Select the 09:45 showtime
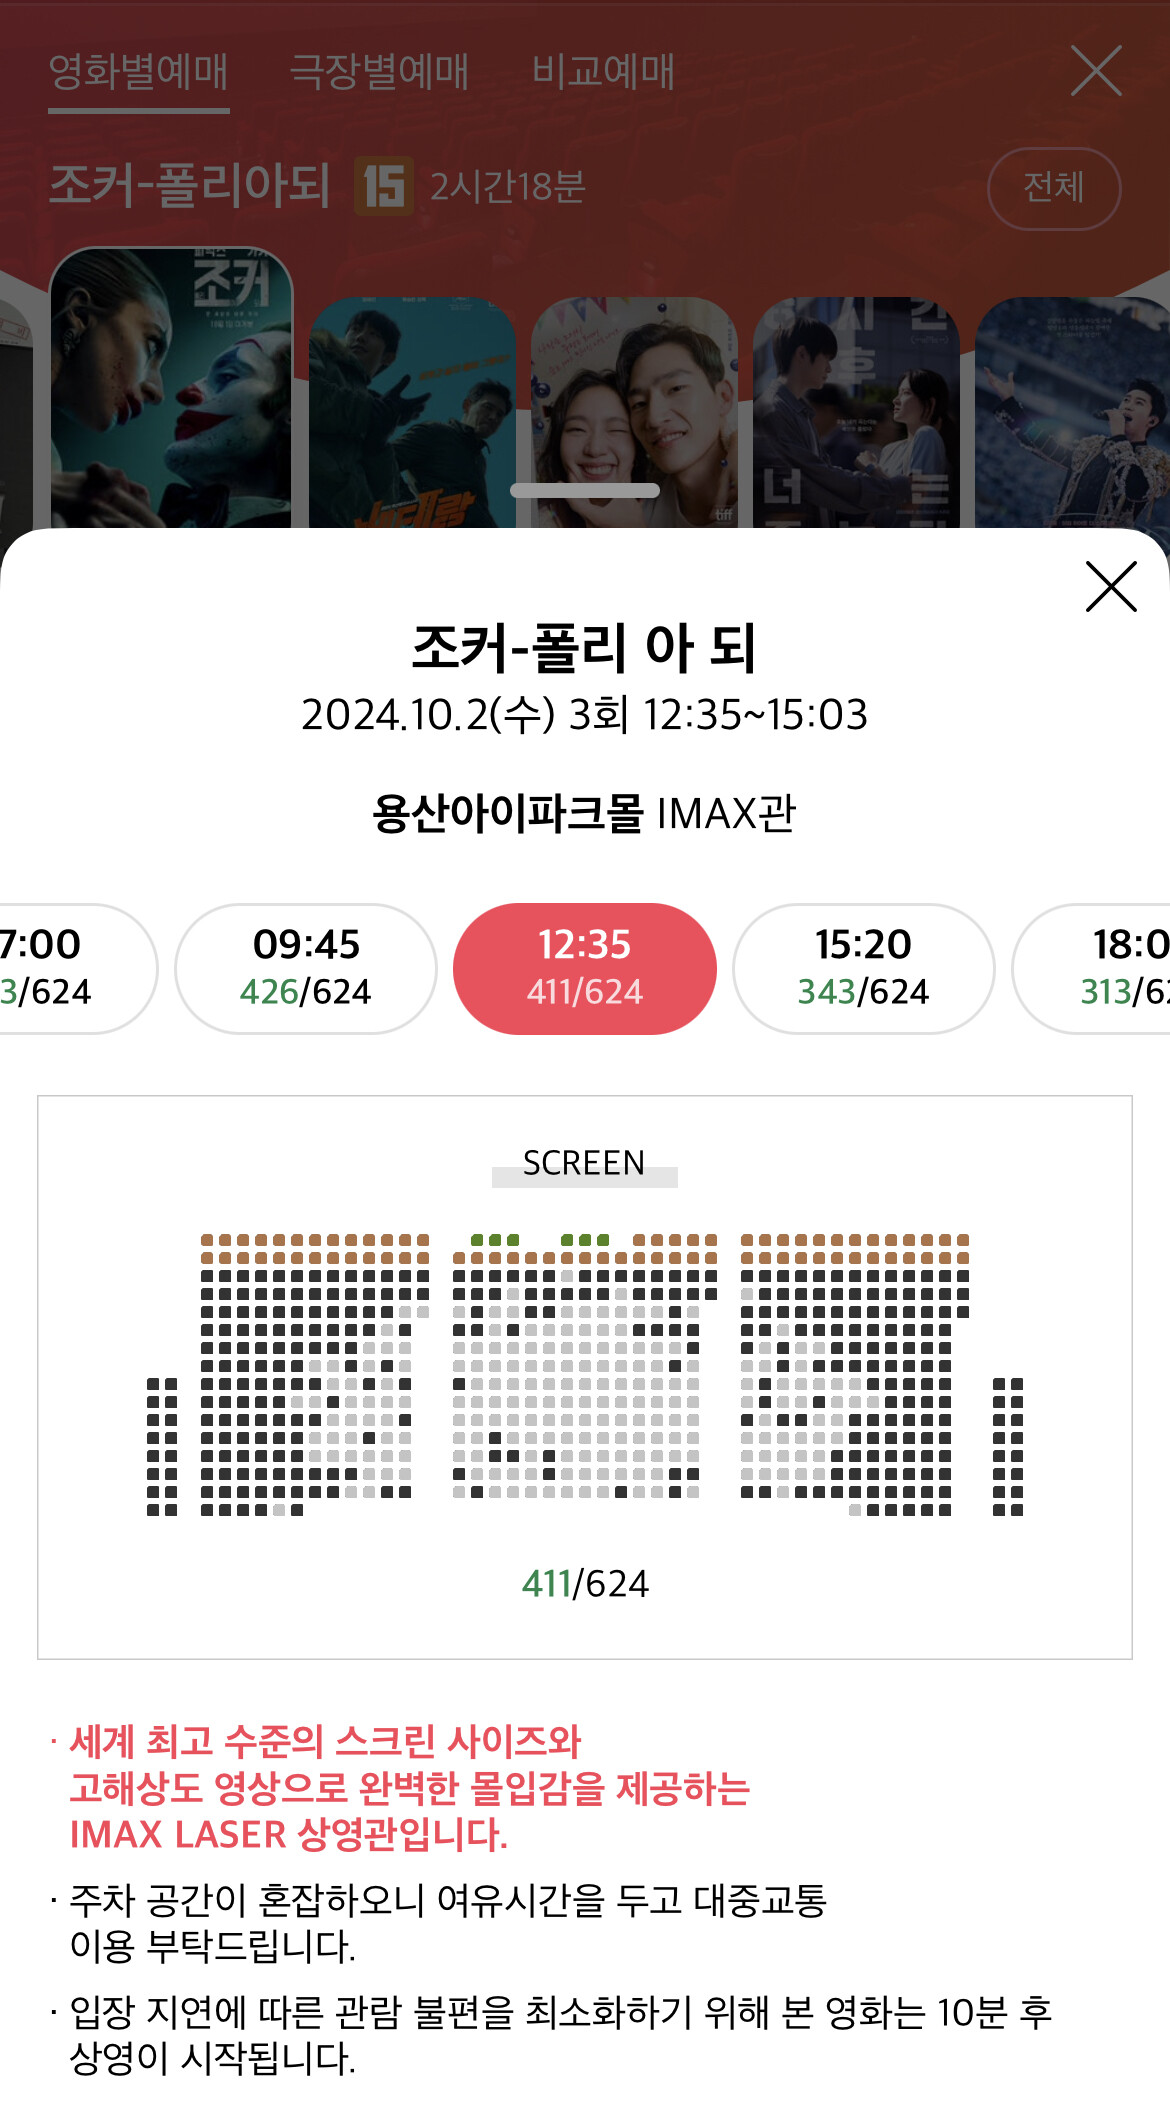Viewport: 1170px width, 2105px height. (306, 968)
